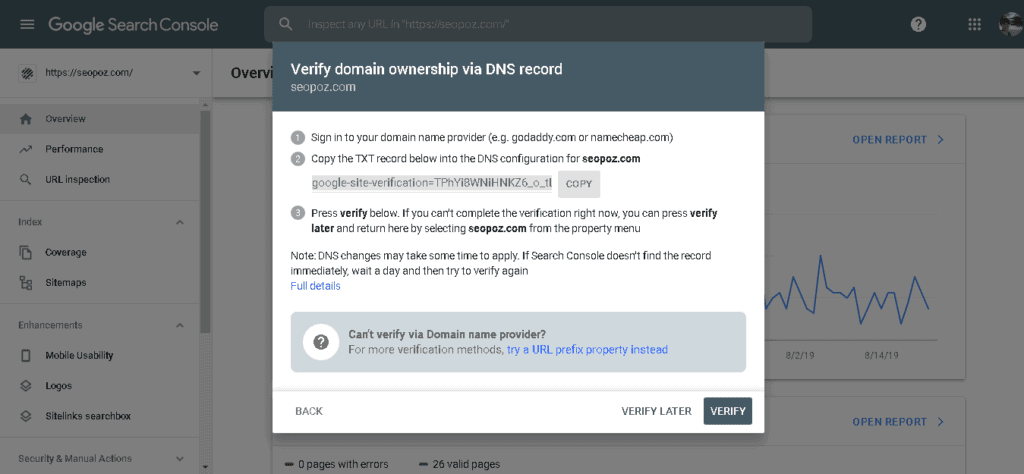
Task: Expand Security & Manual Actions section
Action: coord(180,459)
